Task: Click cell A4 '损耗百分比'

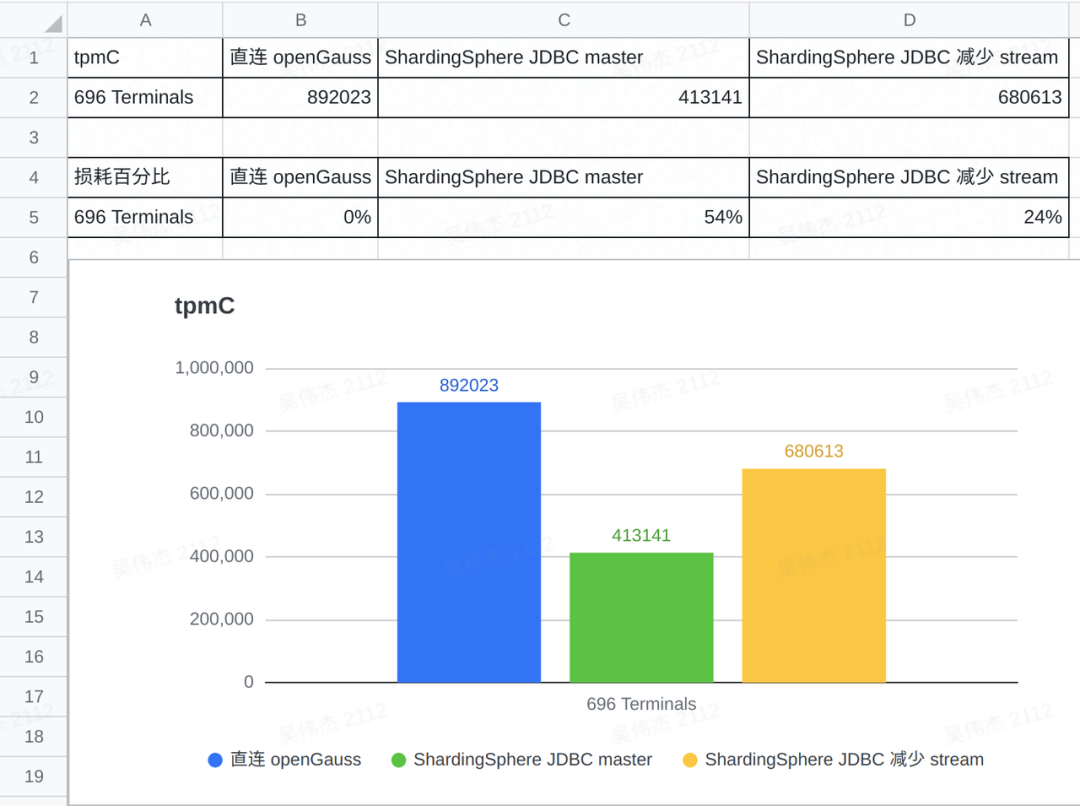Action: coord(145,177)
